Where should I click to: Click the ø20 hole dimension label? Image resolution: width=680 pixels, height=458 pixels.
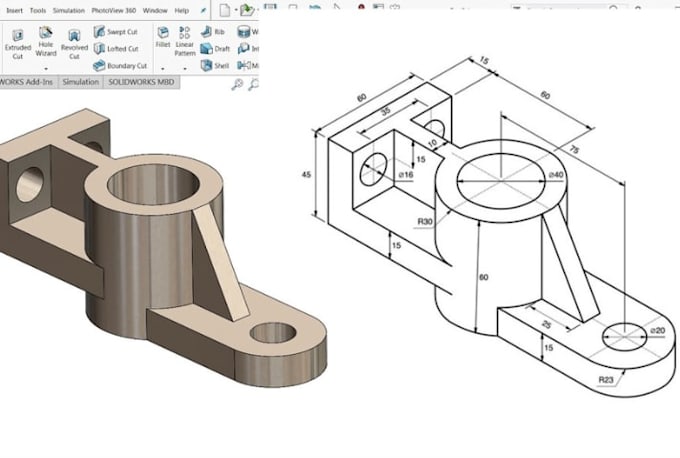tap(657, 330)
